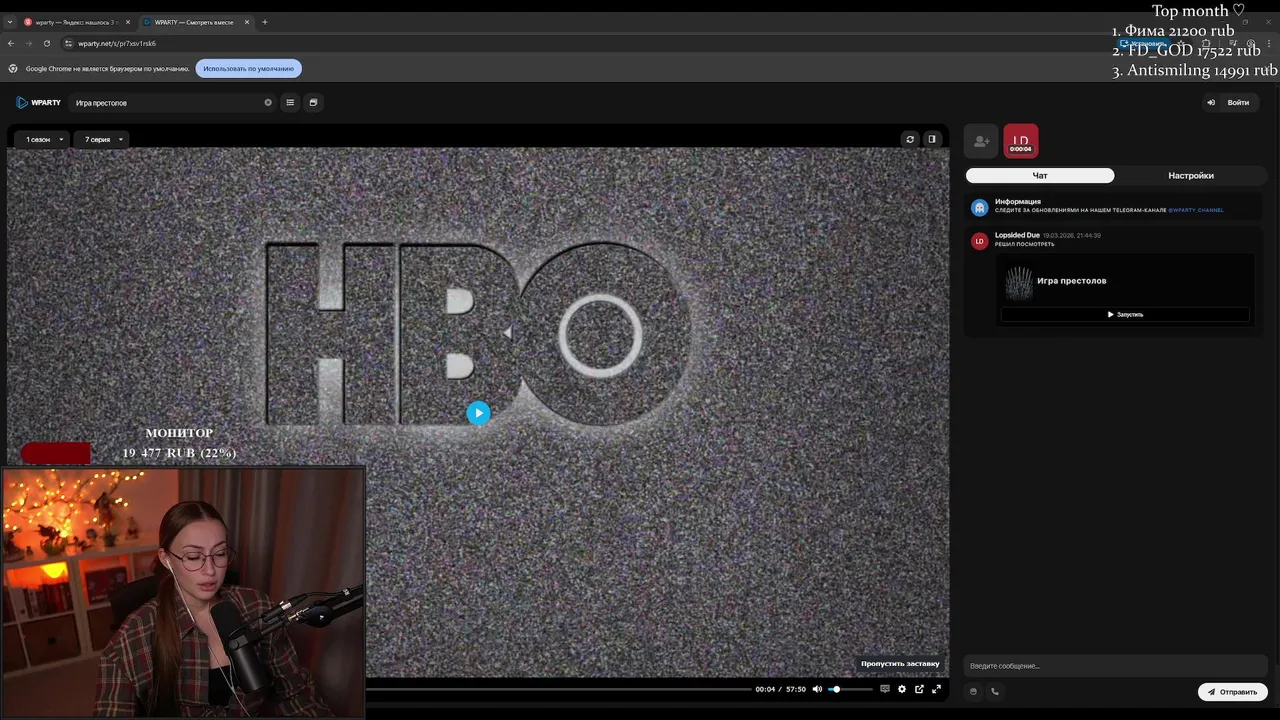Clear the search field with the X icon
Viewport: 1280px width, 720px height.
[268, 102]
